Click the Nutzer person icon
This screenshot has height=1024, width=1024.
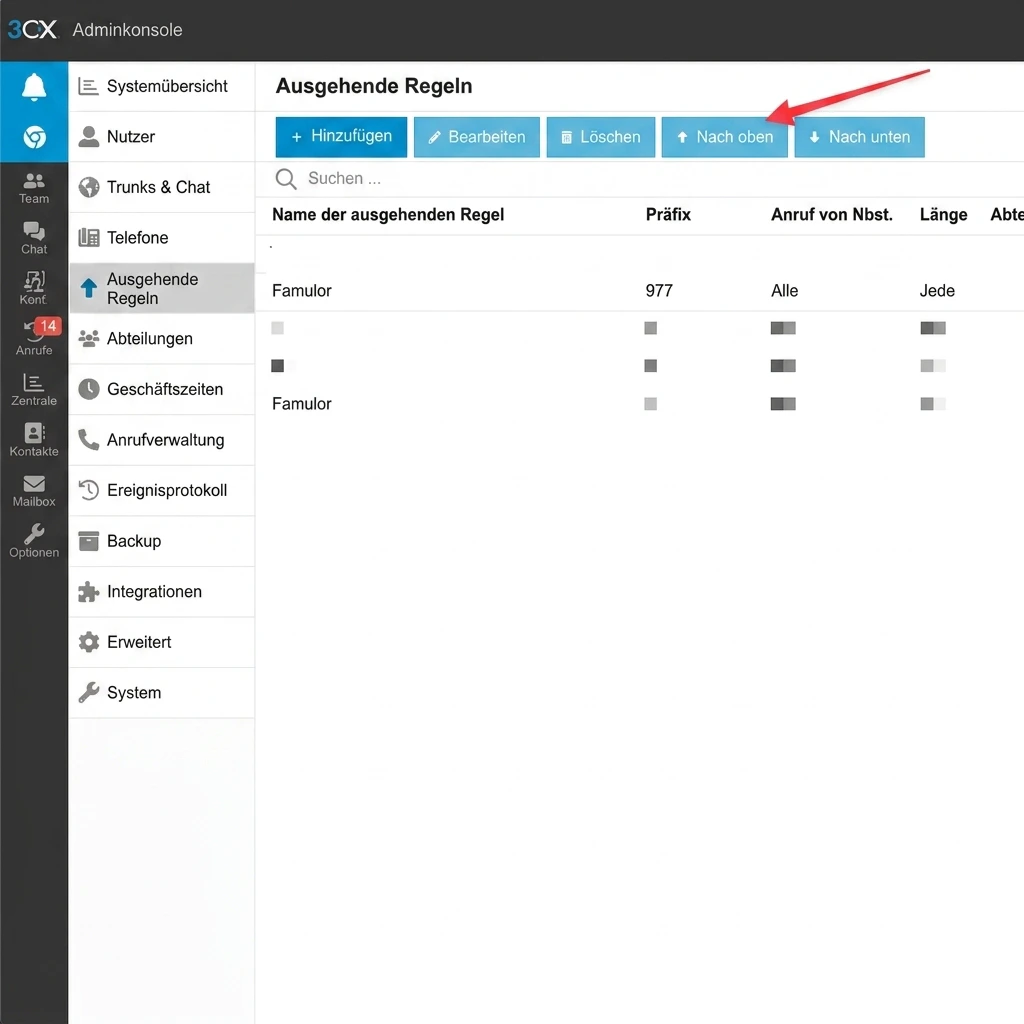coord(88,136)
